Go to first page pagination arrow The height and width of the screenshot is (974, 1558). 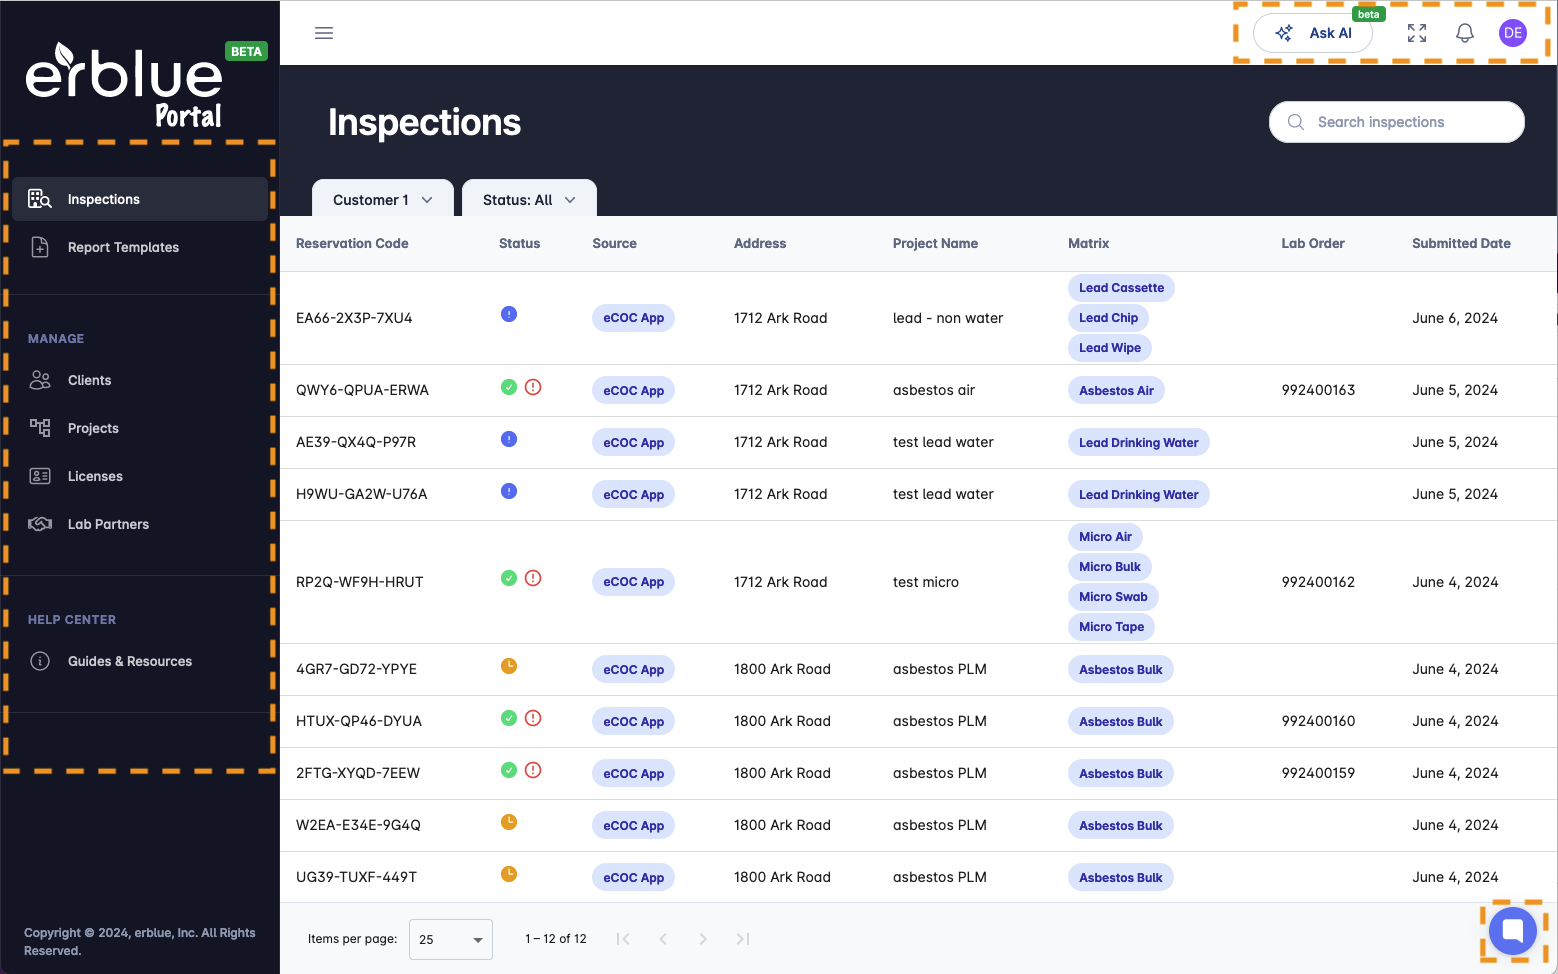(623, 939)
